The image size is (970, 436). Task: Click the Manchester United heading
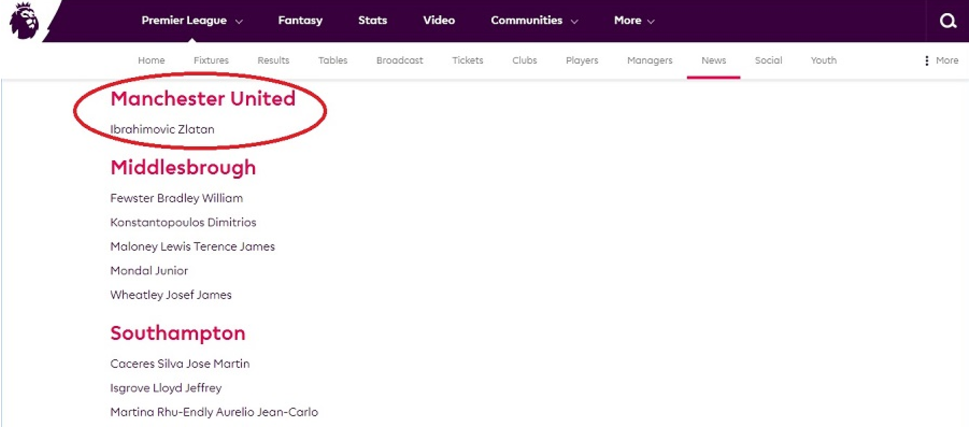click(203, 99)
